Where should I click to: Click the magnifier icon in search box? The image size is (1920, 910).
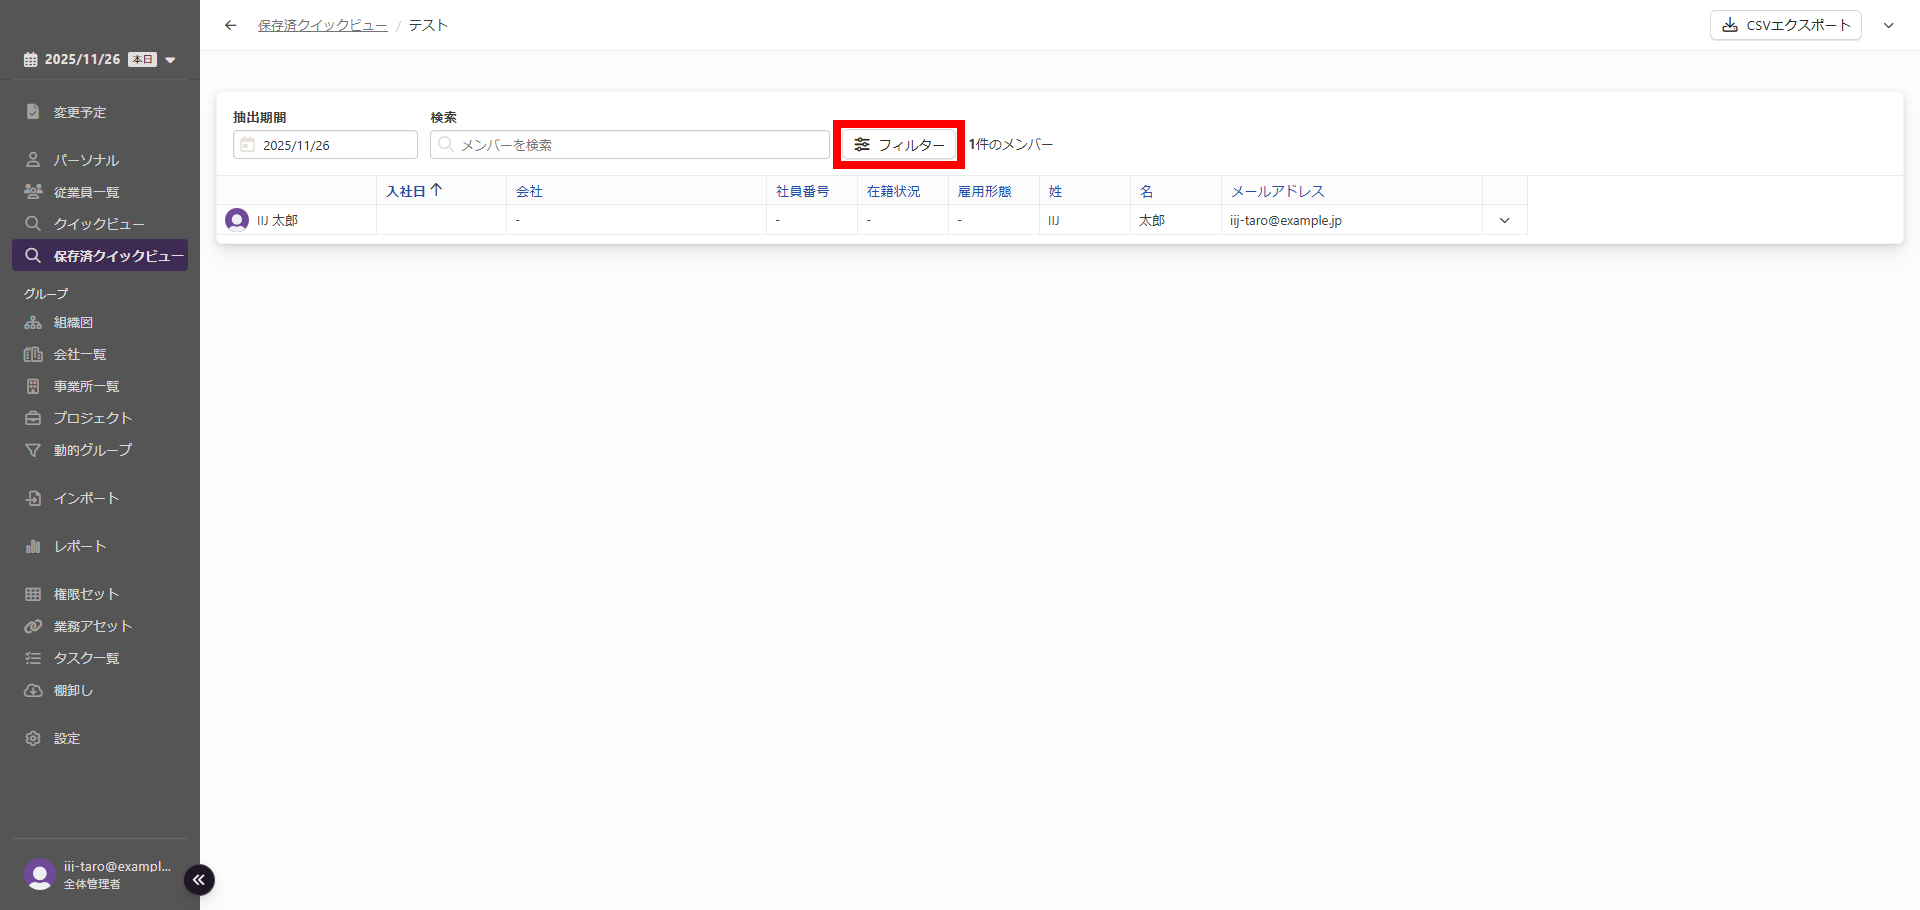[x=446, y=145]
